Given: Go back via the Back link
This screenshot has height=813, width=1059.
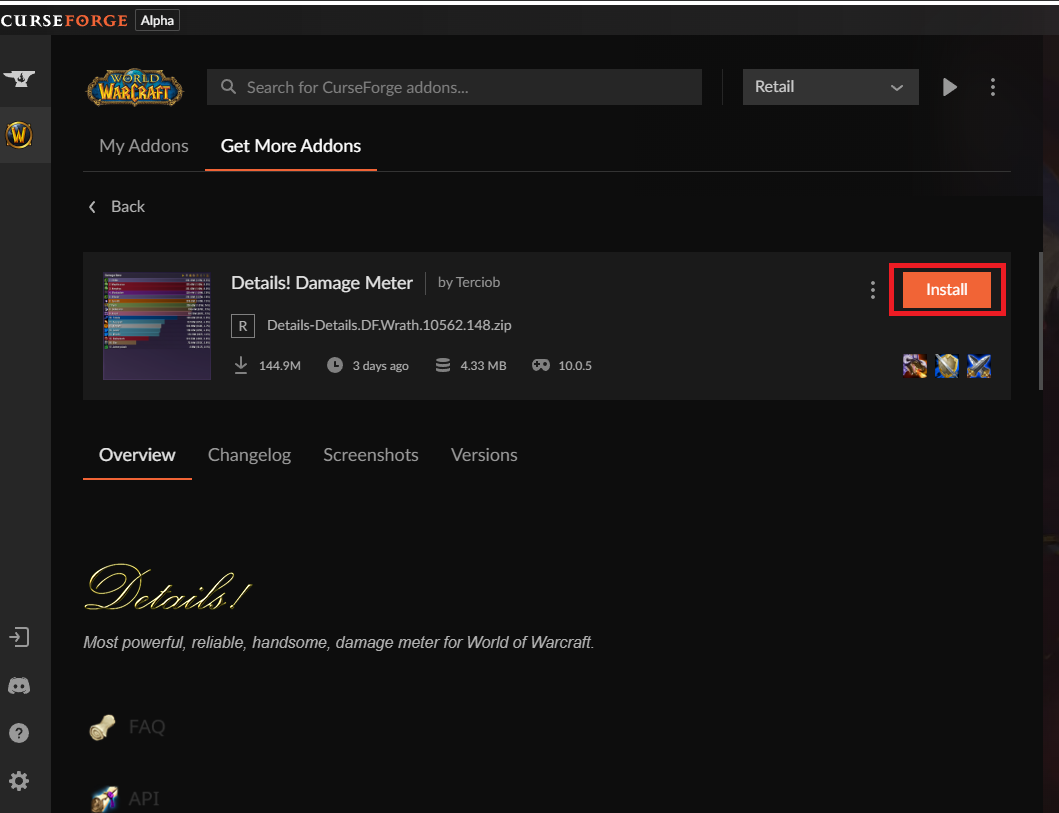Looking at the screenshot, I should tap(128, 207).
